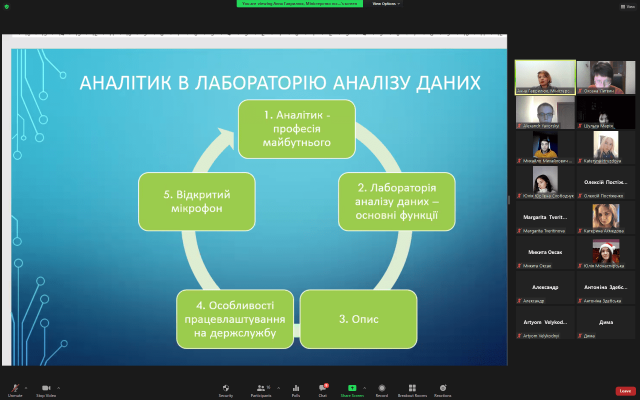Open the Chat panel

click(323, 387)
